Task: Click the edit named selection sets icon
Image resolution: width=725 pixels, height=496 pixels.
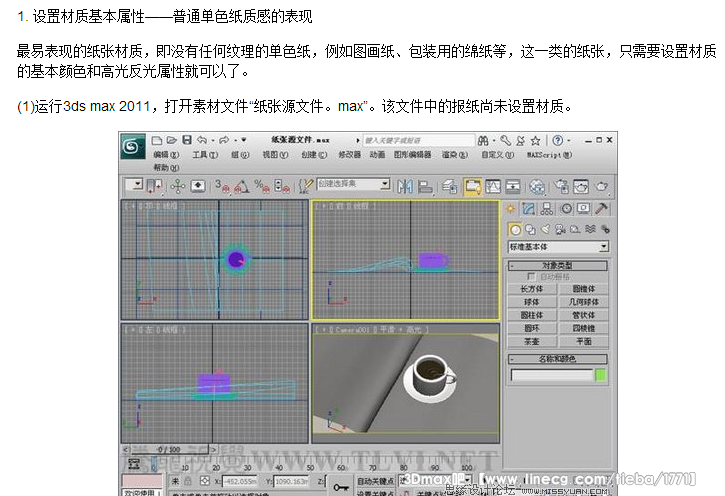Action: point(306,186)
